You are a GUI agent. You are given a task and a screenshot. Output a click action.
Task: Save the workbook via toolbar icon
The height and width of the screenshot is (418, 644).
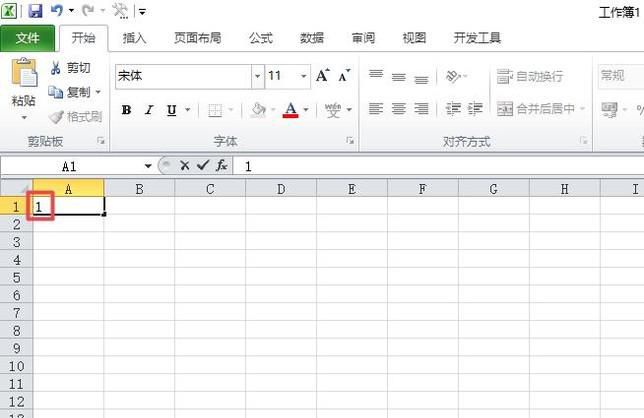35,11
